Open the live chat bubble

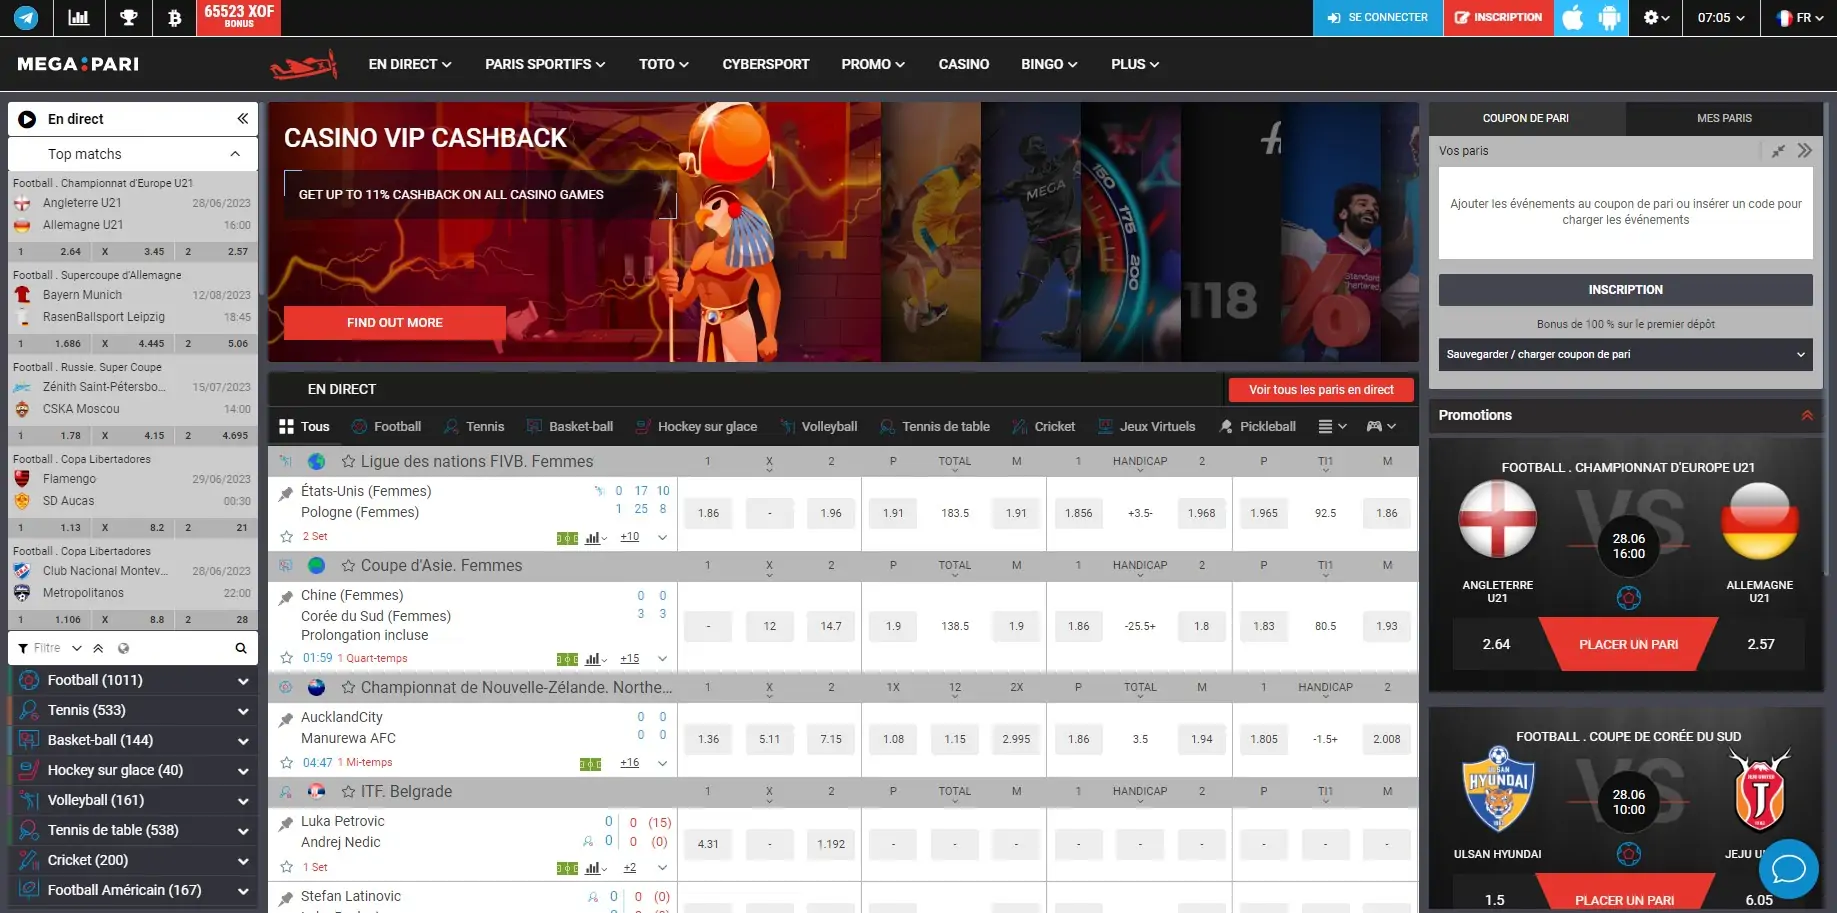(1788, 869)
